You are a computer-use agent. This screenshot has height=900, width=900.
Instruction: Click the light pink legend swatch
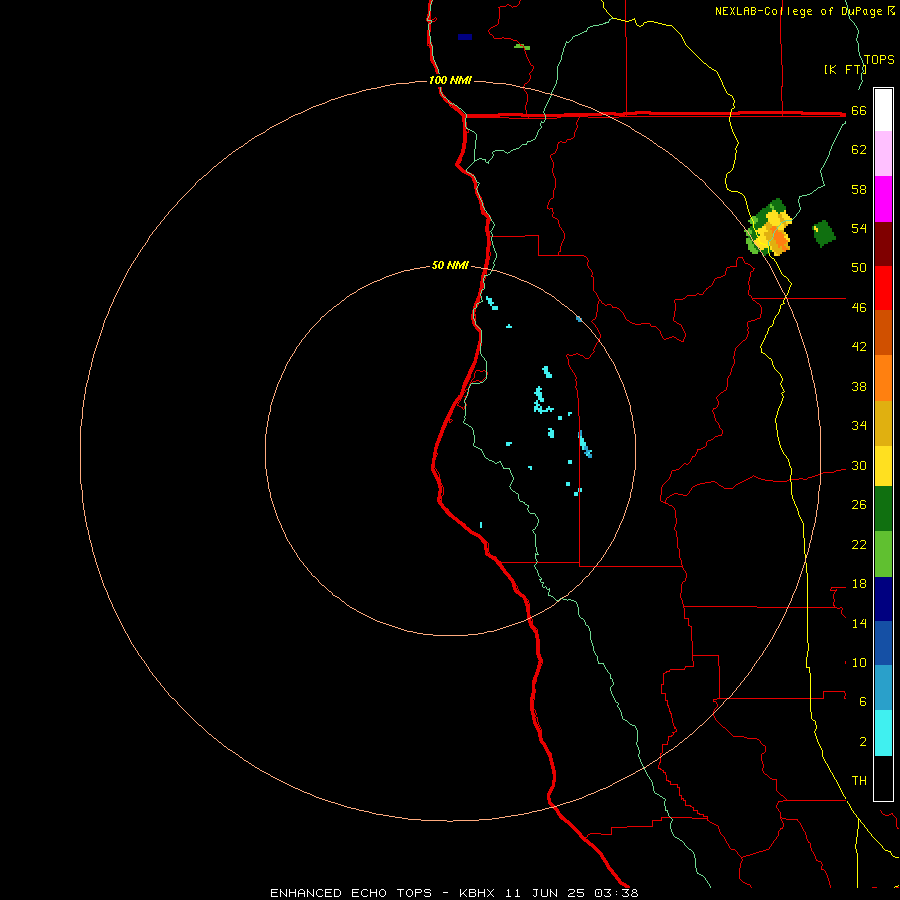[x=883, y=154]
